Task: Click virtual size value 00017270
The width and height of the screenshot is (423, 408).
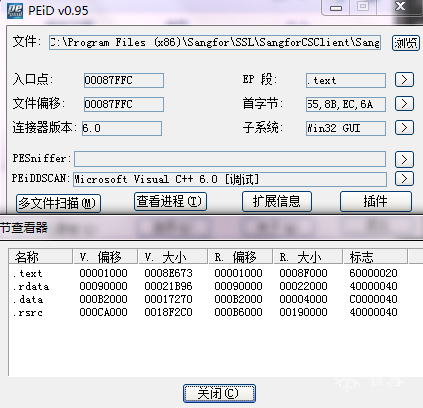Action: [168, 299]
